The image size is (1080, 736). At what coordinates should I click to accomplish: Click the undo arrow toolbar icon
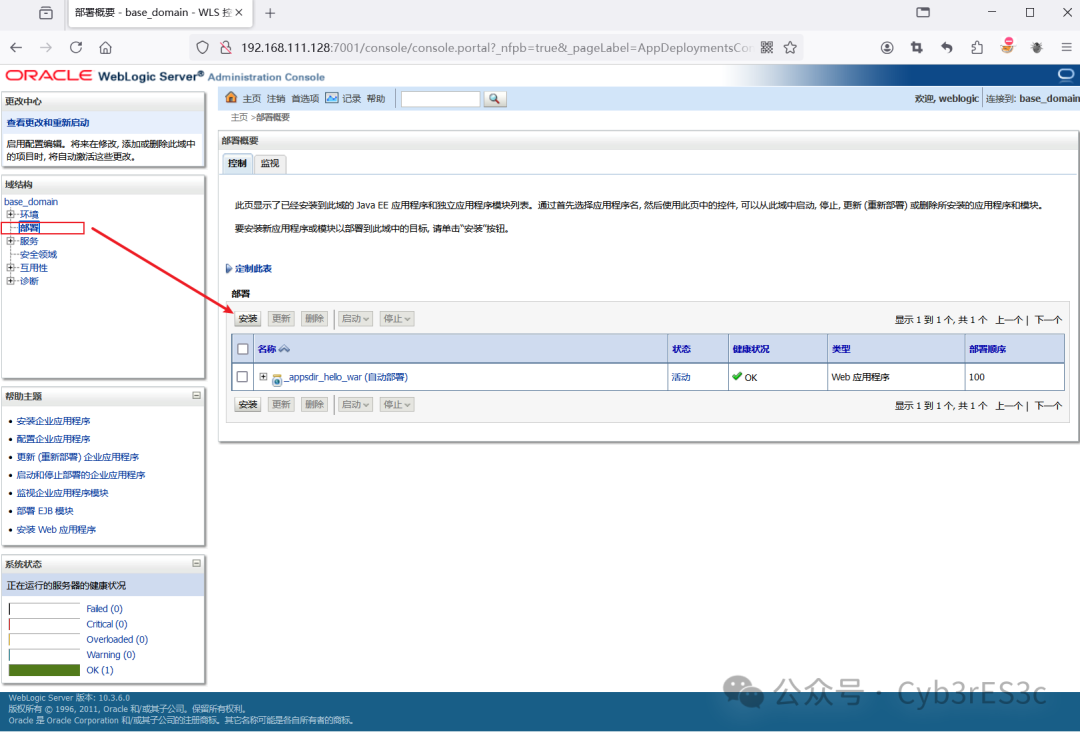(x=947, y=48)
